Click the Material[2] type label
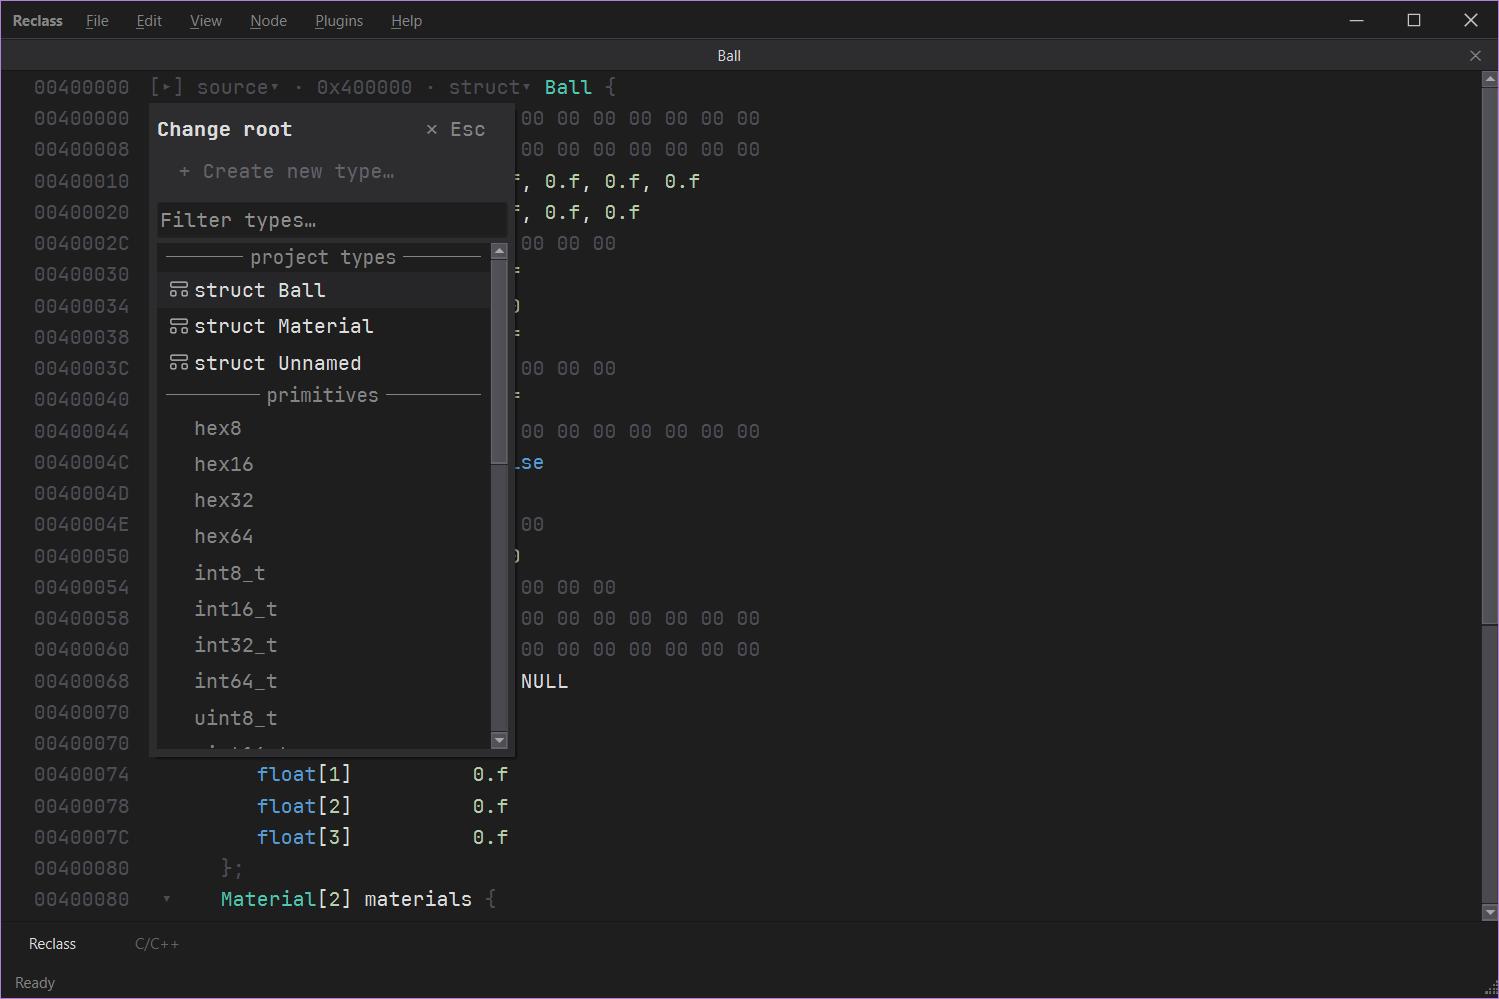This screenshot has height=999, width=1499. (286, 899)
